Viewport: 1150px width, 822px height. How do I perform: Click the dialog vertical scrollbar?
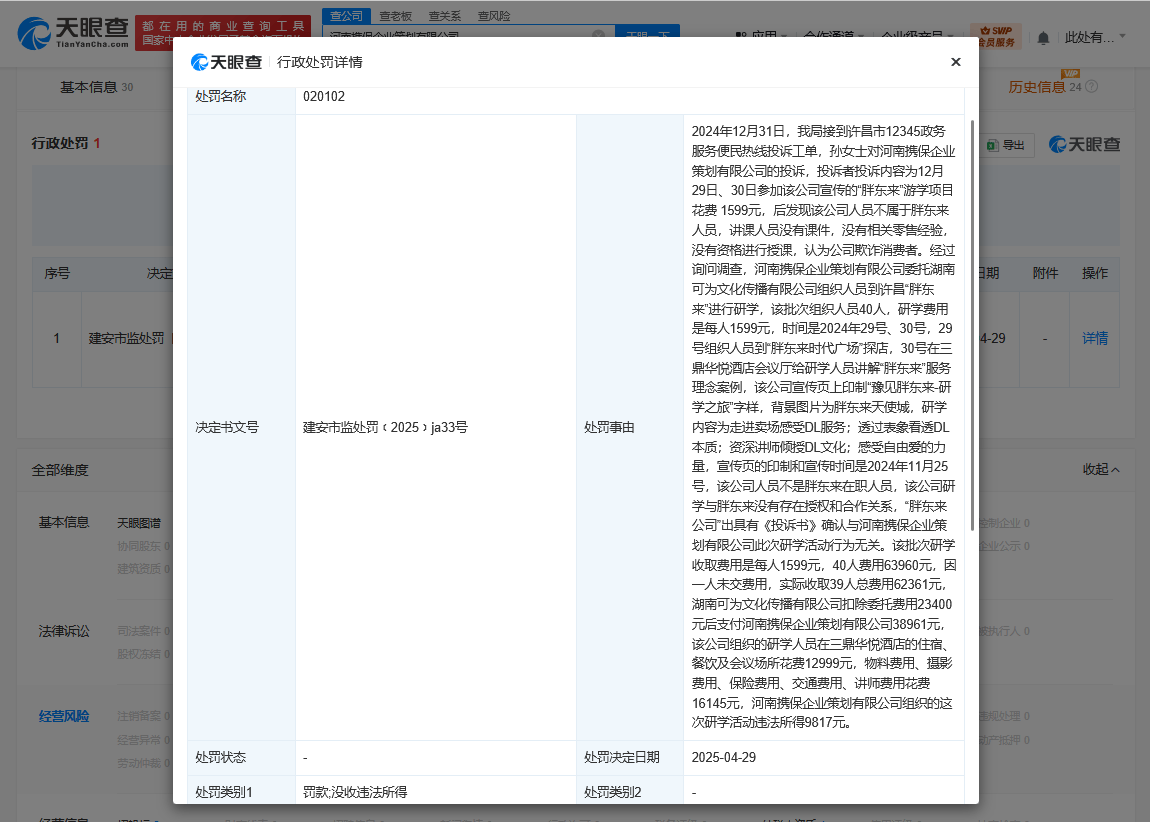[x=973, y=325]
